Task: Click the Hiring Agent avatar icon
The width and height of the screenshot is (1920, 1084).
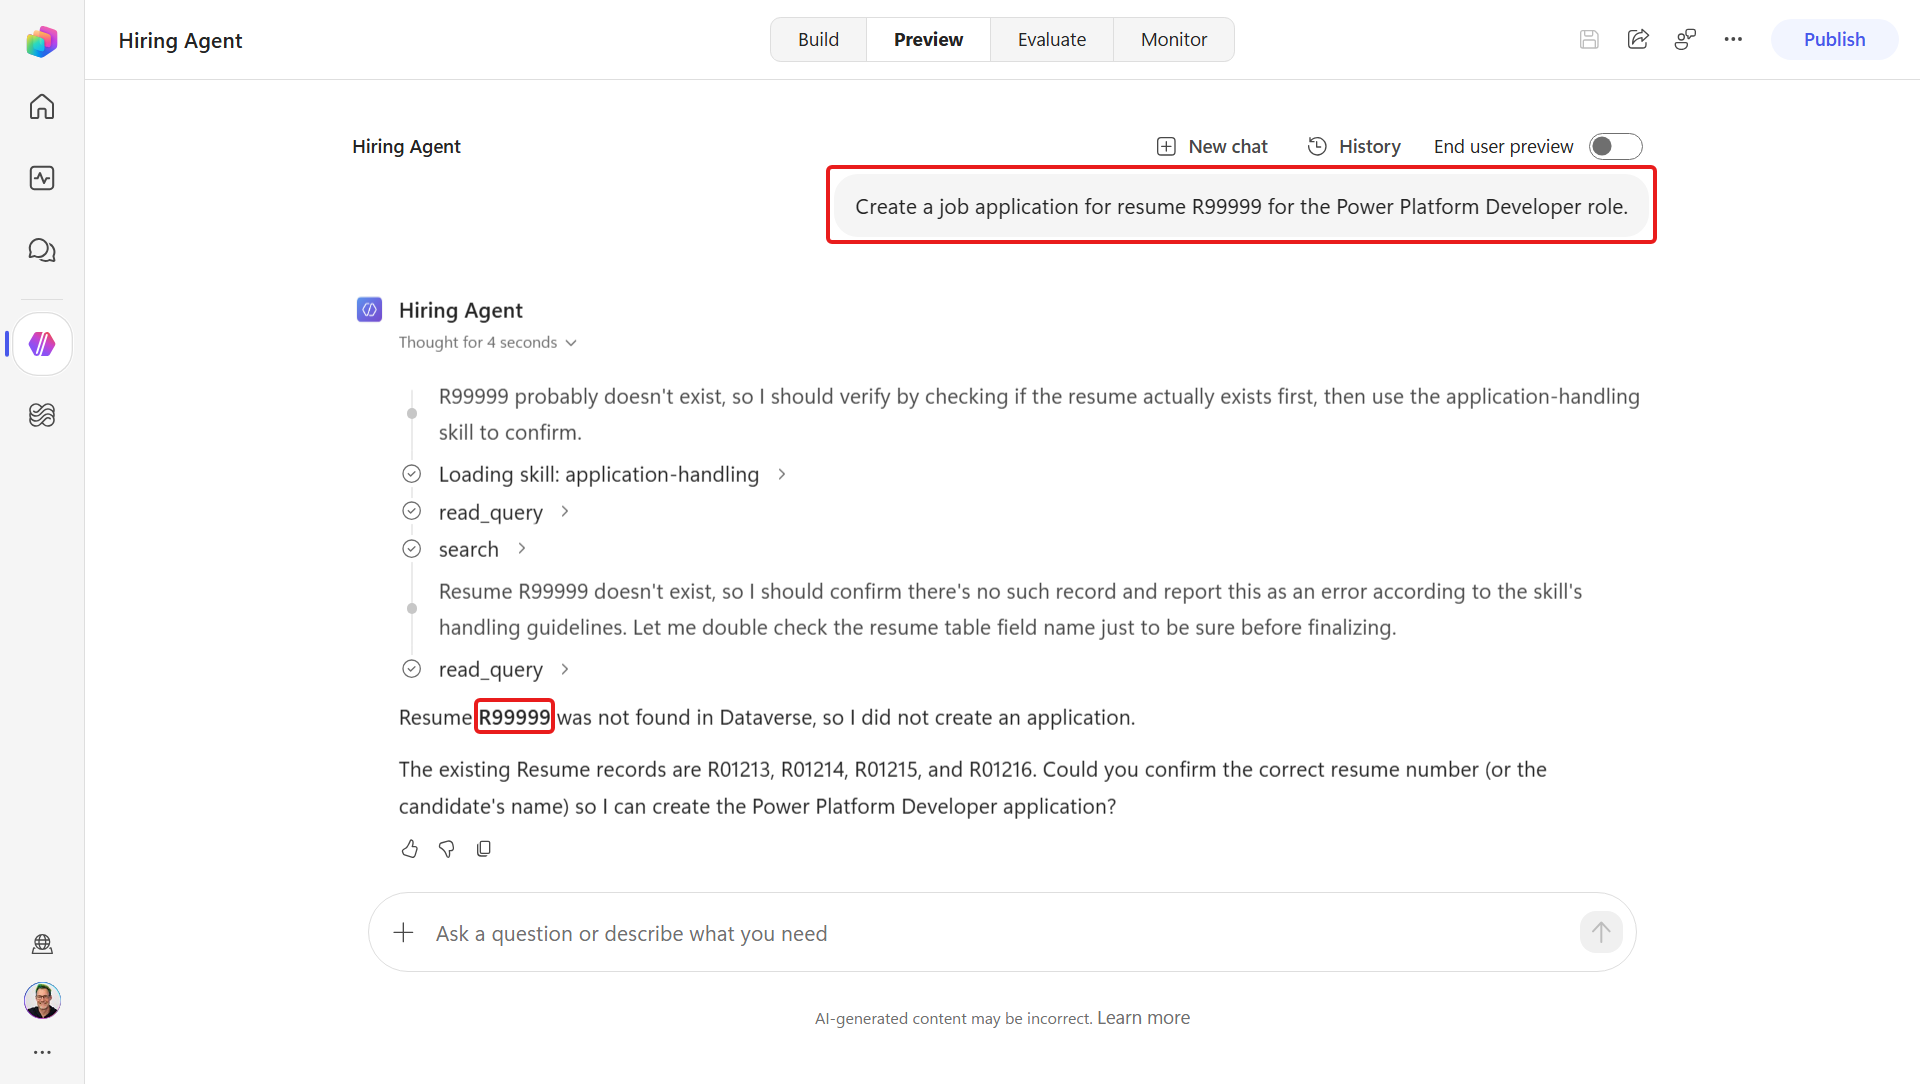Action: [369, 310]
